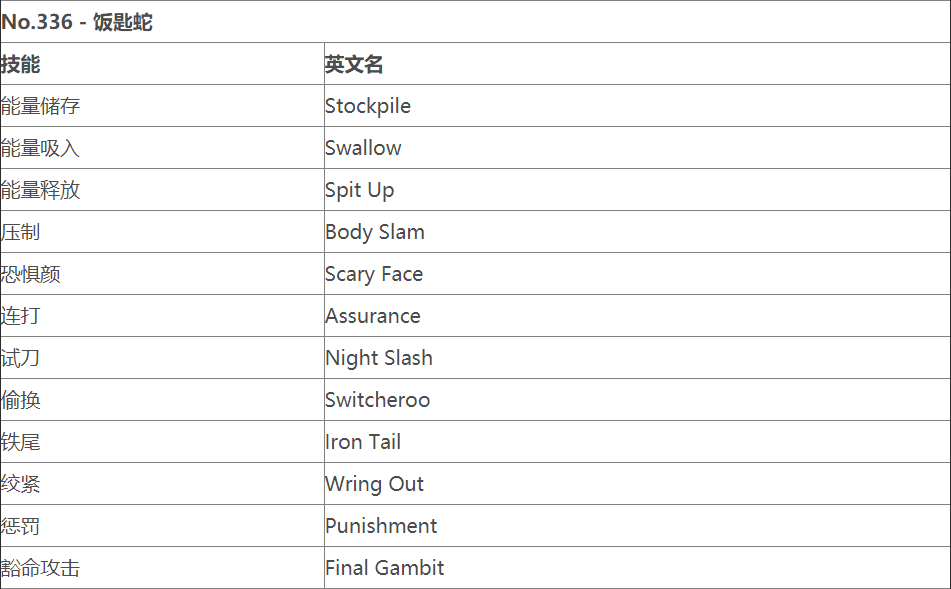Click the "英文名" column header

(x=354, y=64)
